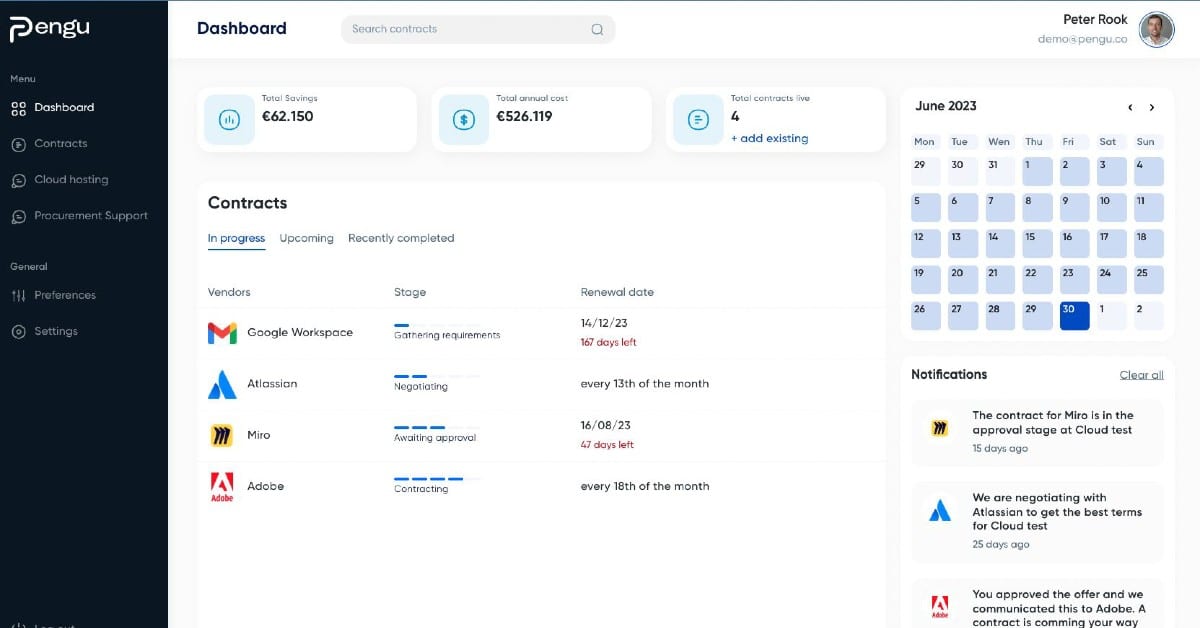This screenshot has width=1200, height=628.
Task: Click the add existing link
Action: pyautogui.click(x=769, y=138)
